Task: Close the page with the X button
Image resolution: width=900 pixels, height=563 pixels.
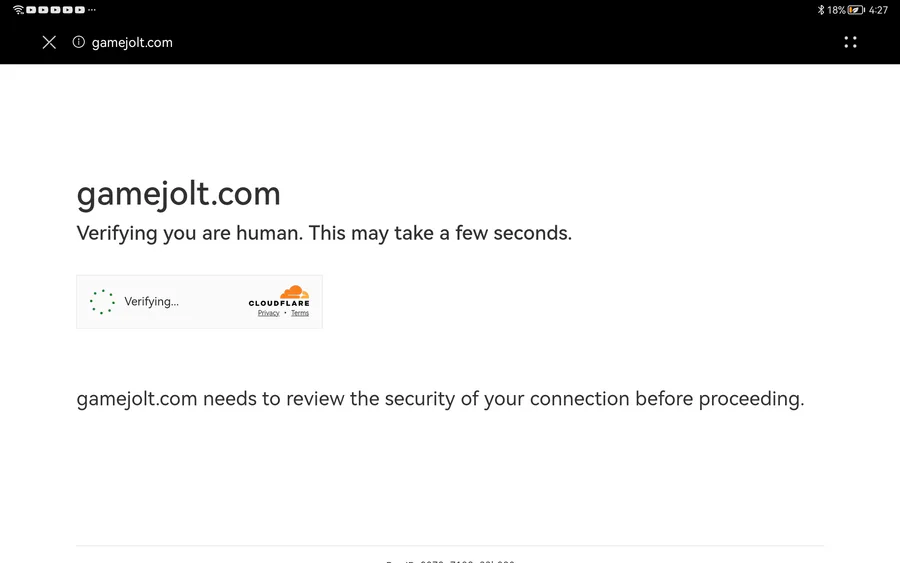Action: point(49,42)
